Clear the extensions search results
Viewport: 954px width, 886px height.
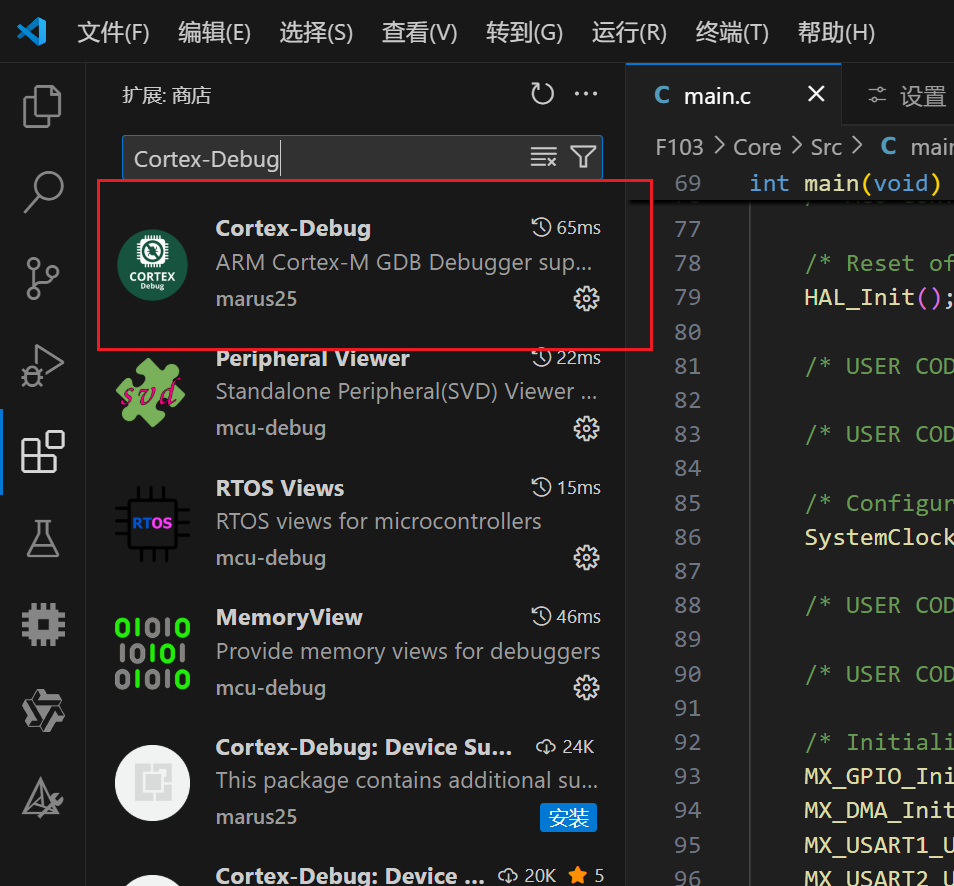[543, 157]
